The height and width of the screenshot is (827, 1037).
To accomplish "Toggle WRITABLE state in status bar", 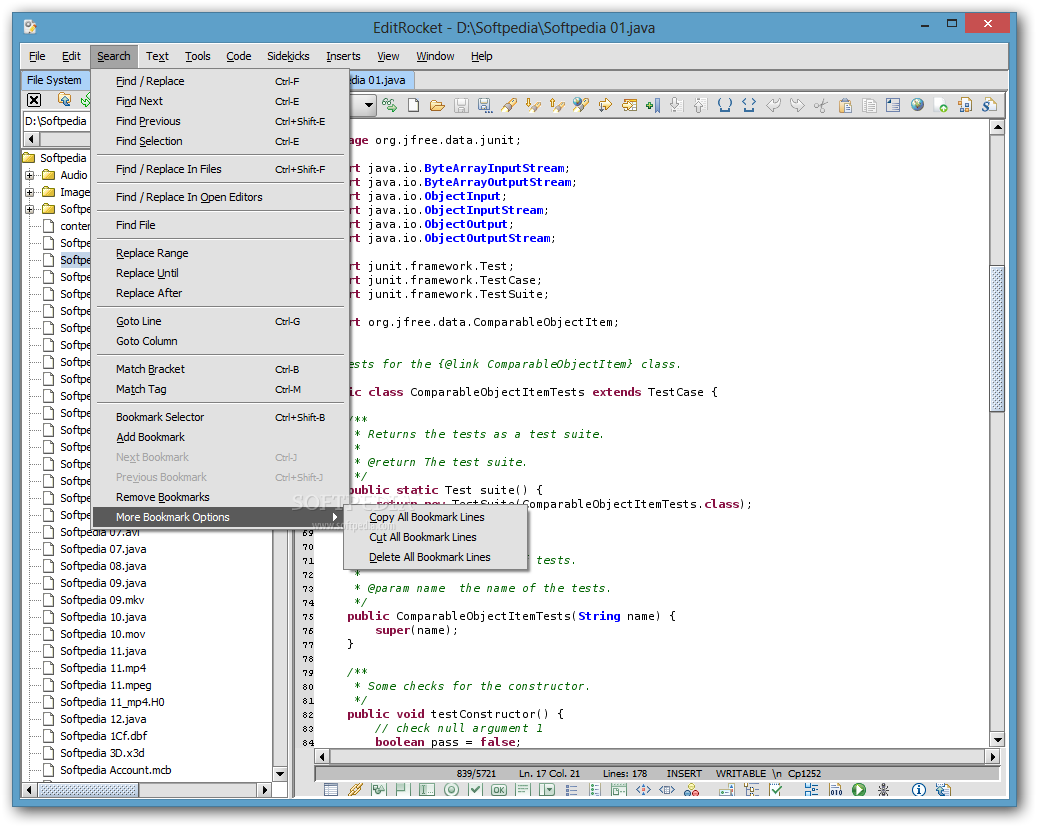I will tap(740, 773).
